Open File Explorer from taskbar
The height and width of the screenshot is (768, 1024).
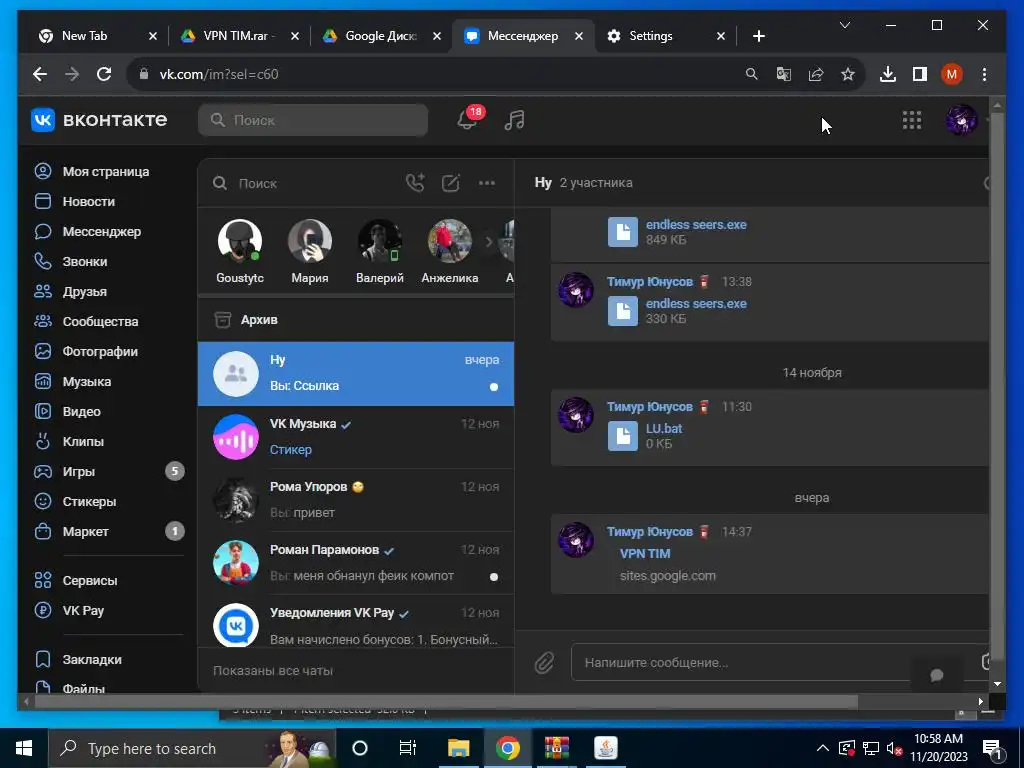(x=458, y=748)
